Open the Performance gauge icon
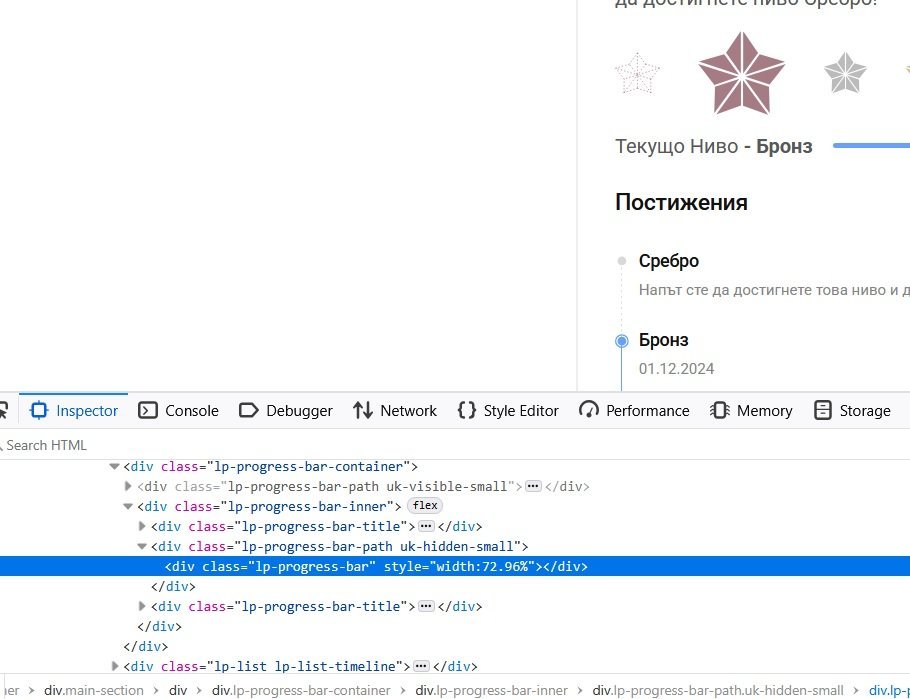The image size is (910, 699). tap(589, 410)
